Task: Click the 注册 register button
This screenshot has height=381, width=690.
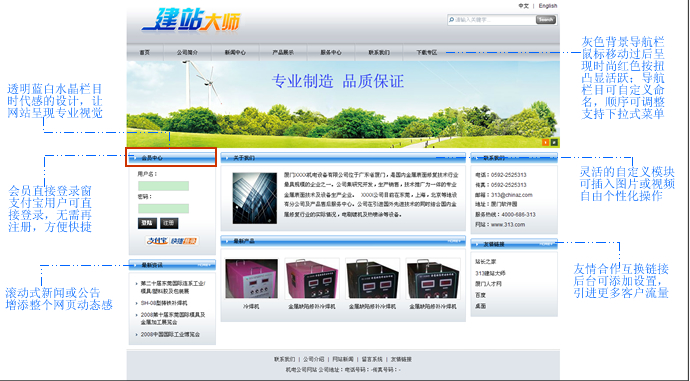Action: pos(169,223)
